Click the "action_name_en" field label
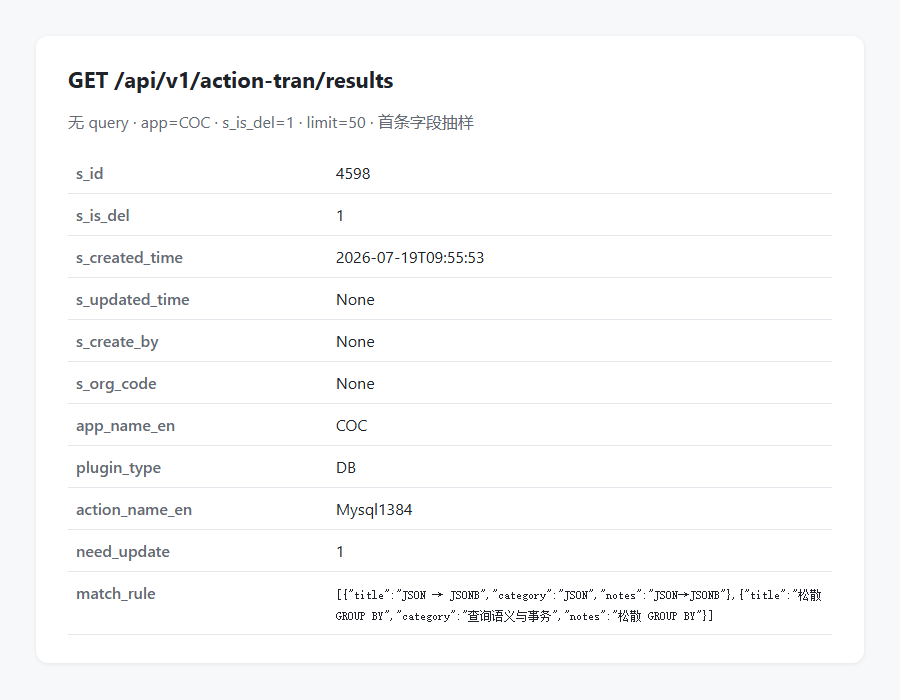The width and height of the screenshot is (900, 700). tap(134, 510)
